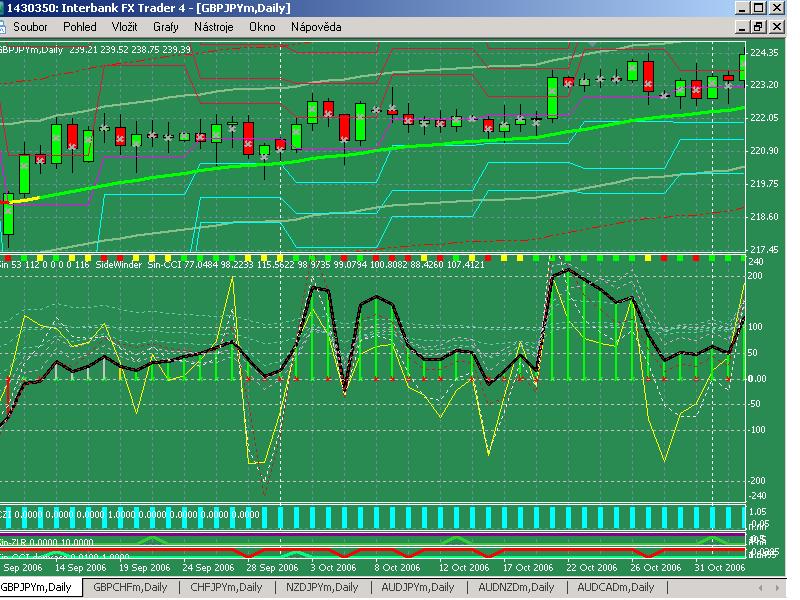Switch to the NZDJPYm,Daily chart tab
800x600 pixels.
[x=322, y=587]
